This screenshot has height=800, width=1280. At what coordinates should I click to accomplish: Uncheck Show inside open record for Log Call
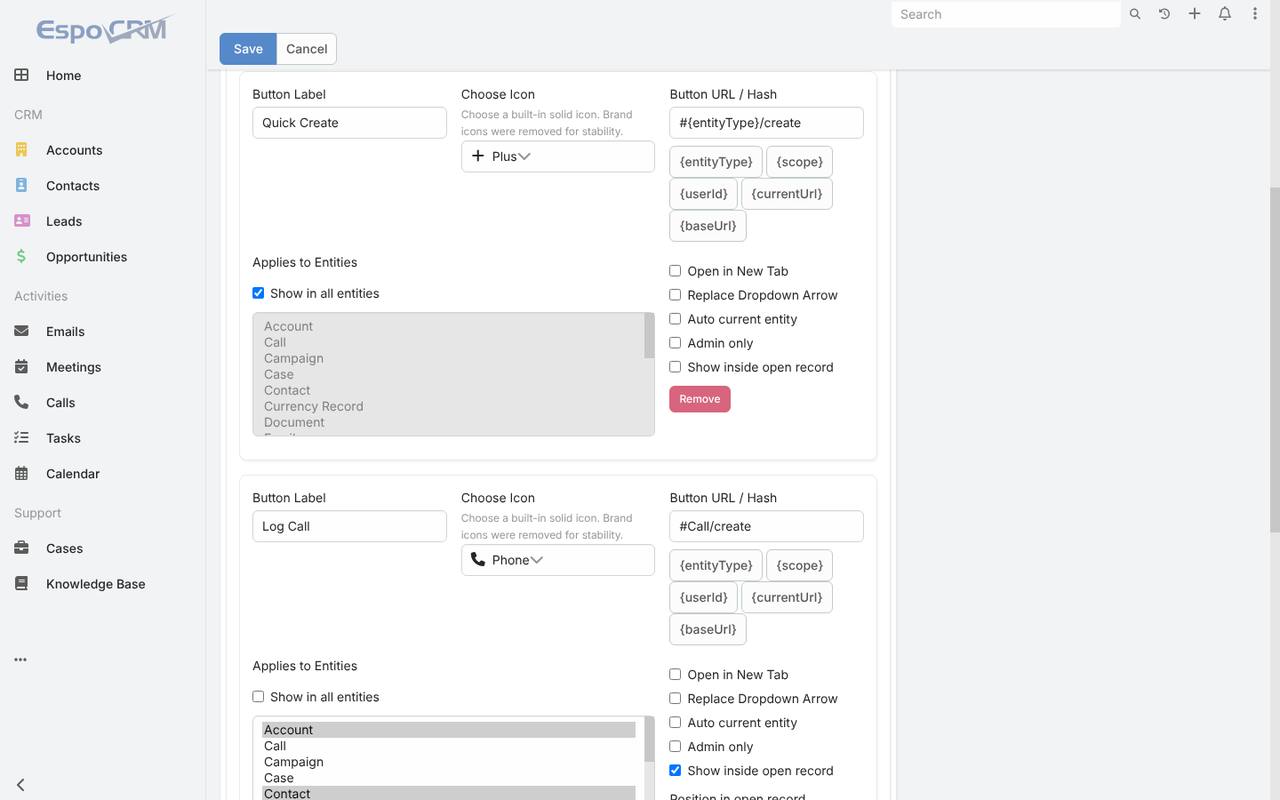click(x=675, y=771)
